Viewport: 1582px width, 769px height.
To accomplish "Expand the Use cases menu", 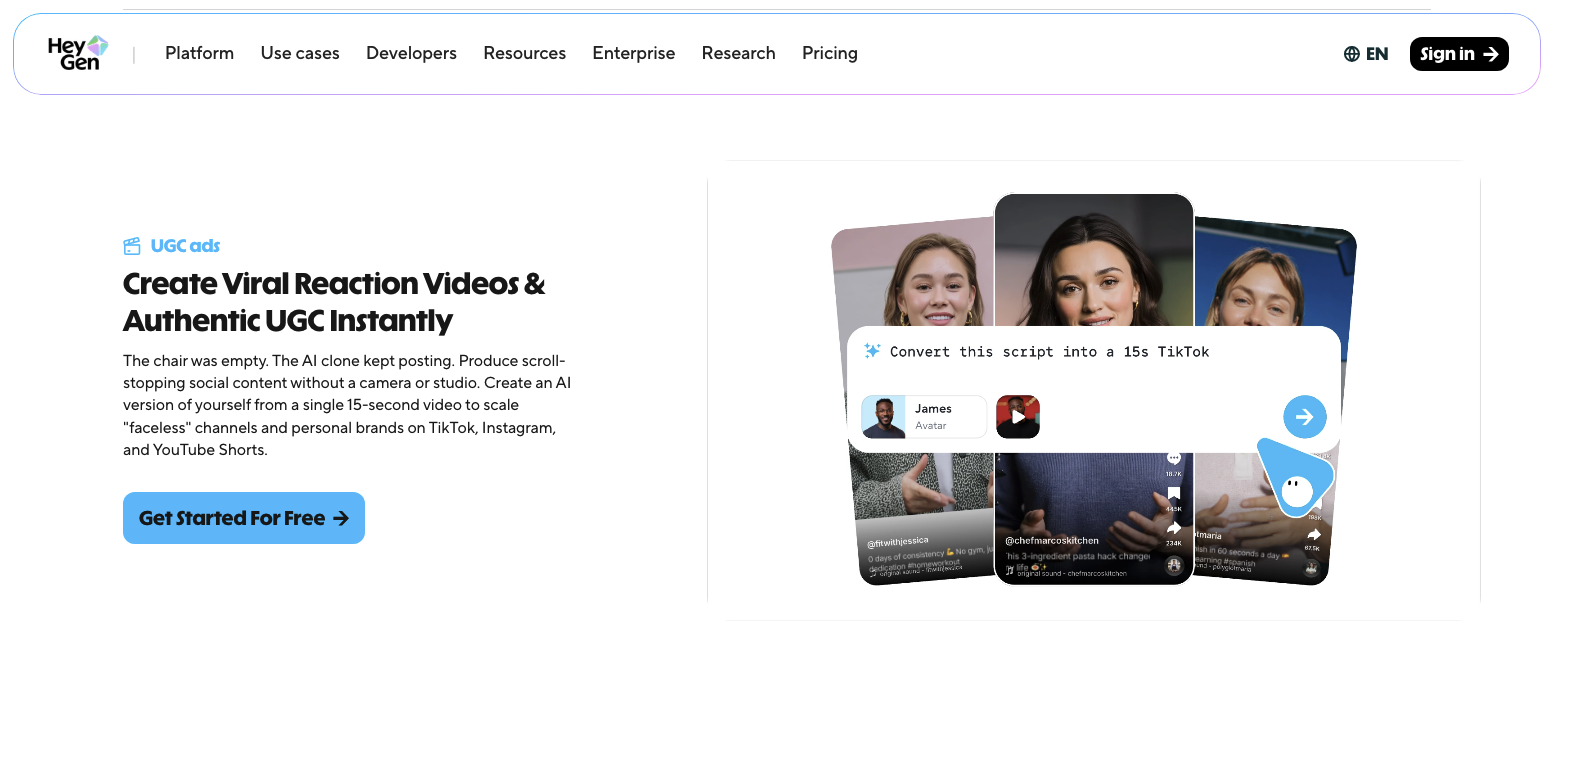I will point(300,54).
